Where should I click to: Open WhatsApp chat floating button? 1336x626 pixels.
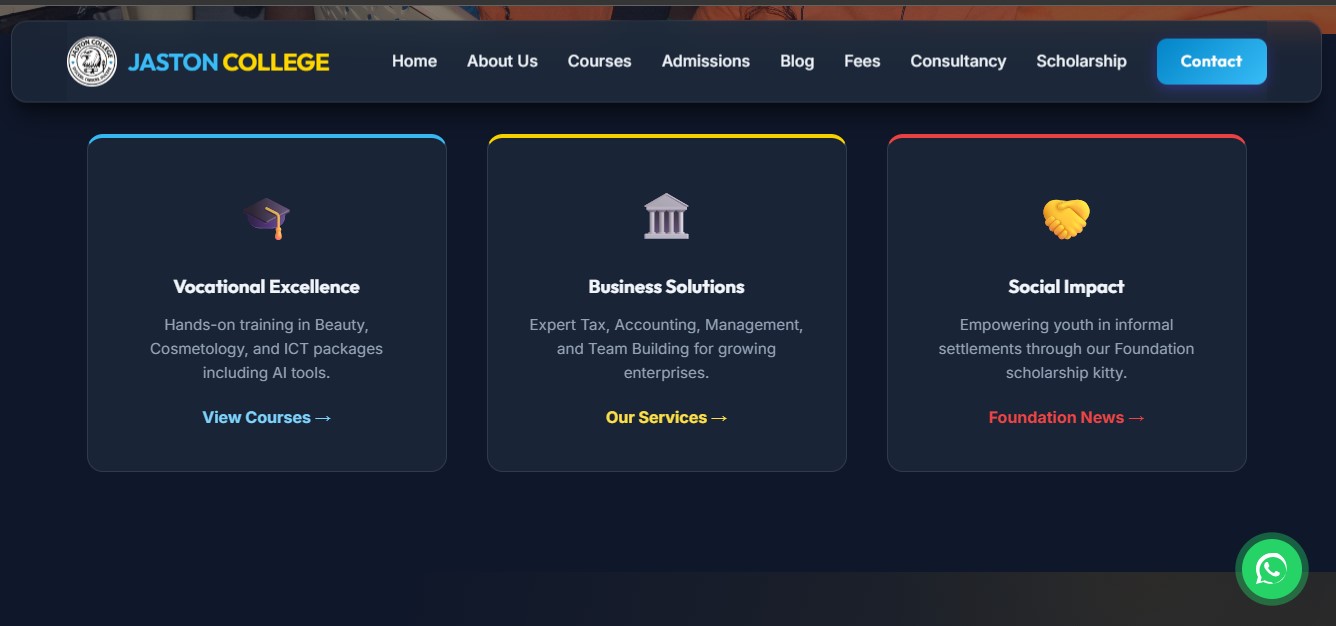1271,569
